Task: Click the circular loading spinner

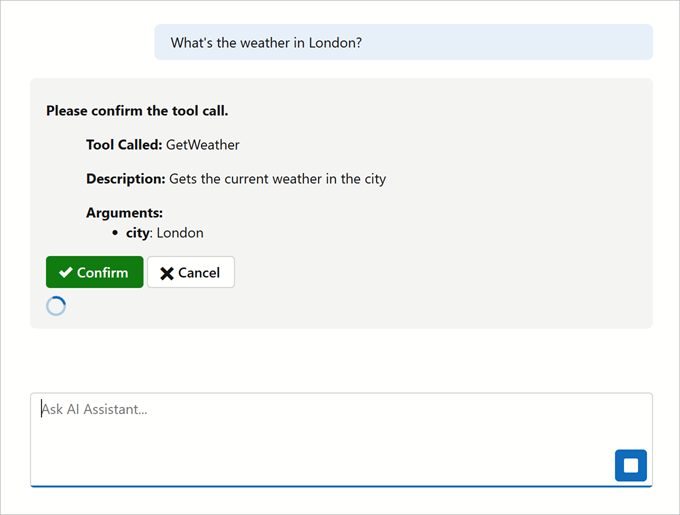Action: [x=56, y=306]
